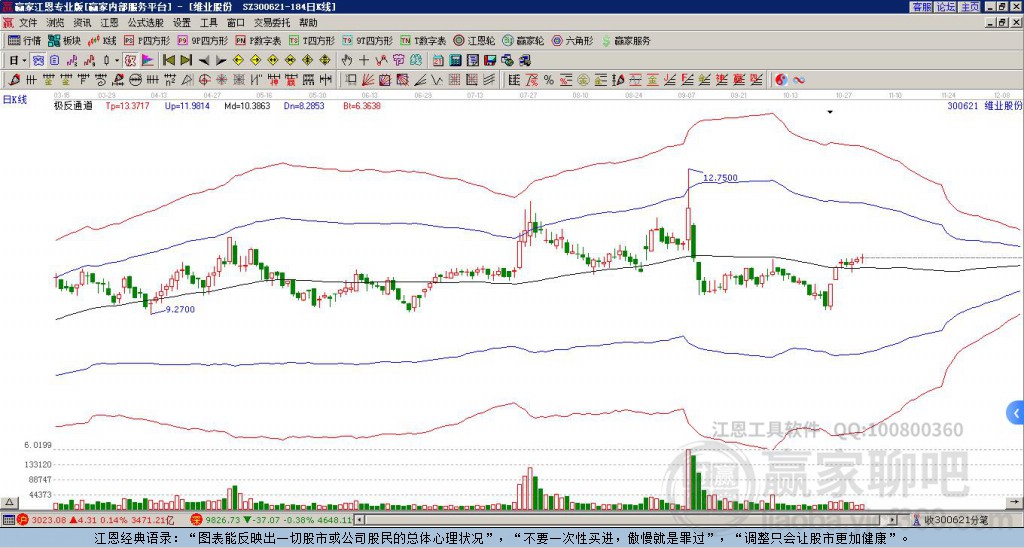Open the 六角形 hexagon tool
1024x548 pixels.
(572, 40)
